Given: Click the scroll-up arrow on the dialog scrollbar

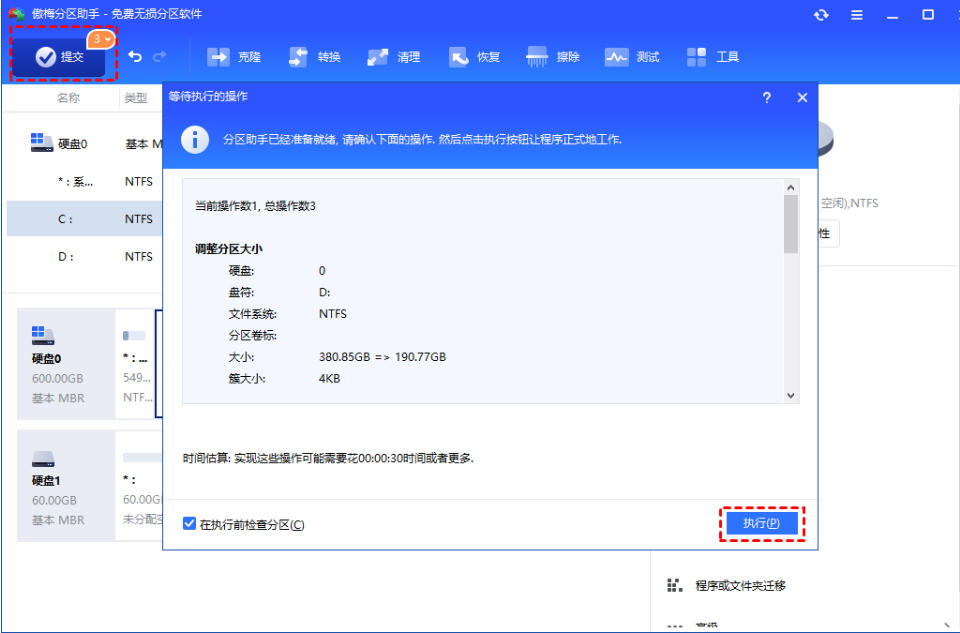Looking at the screenshot, I should (x=791, y=185).
